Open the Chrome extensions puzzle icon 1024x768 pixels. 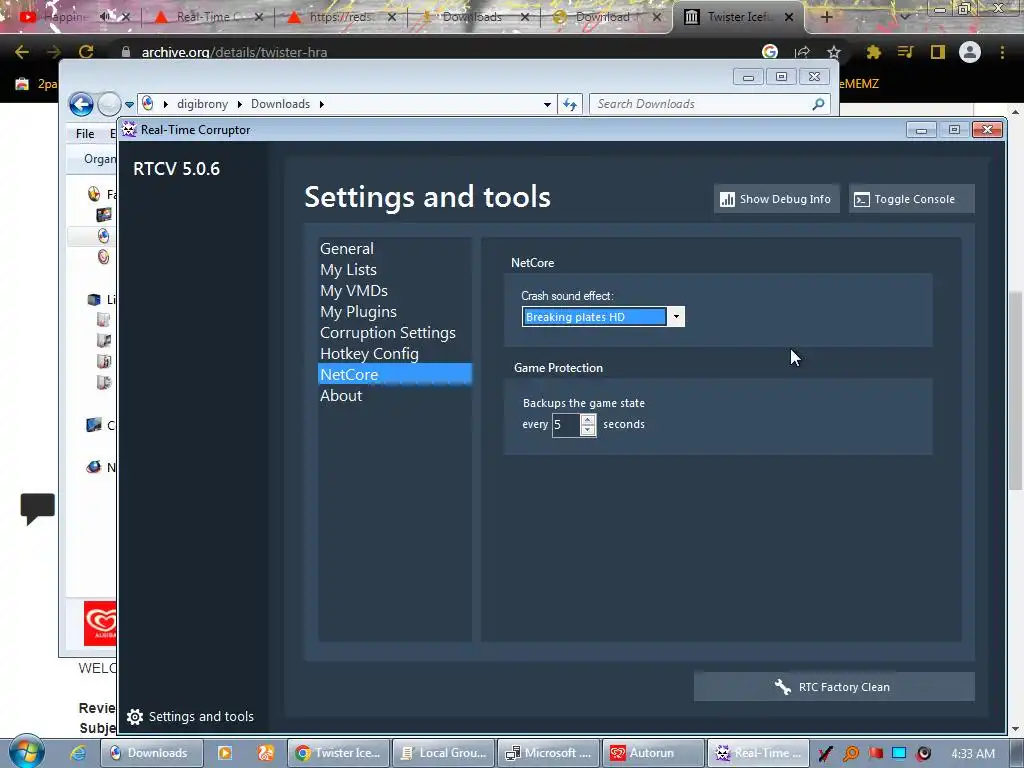873,52
